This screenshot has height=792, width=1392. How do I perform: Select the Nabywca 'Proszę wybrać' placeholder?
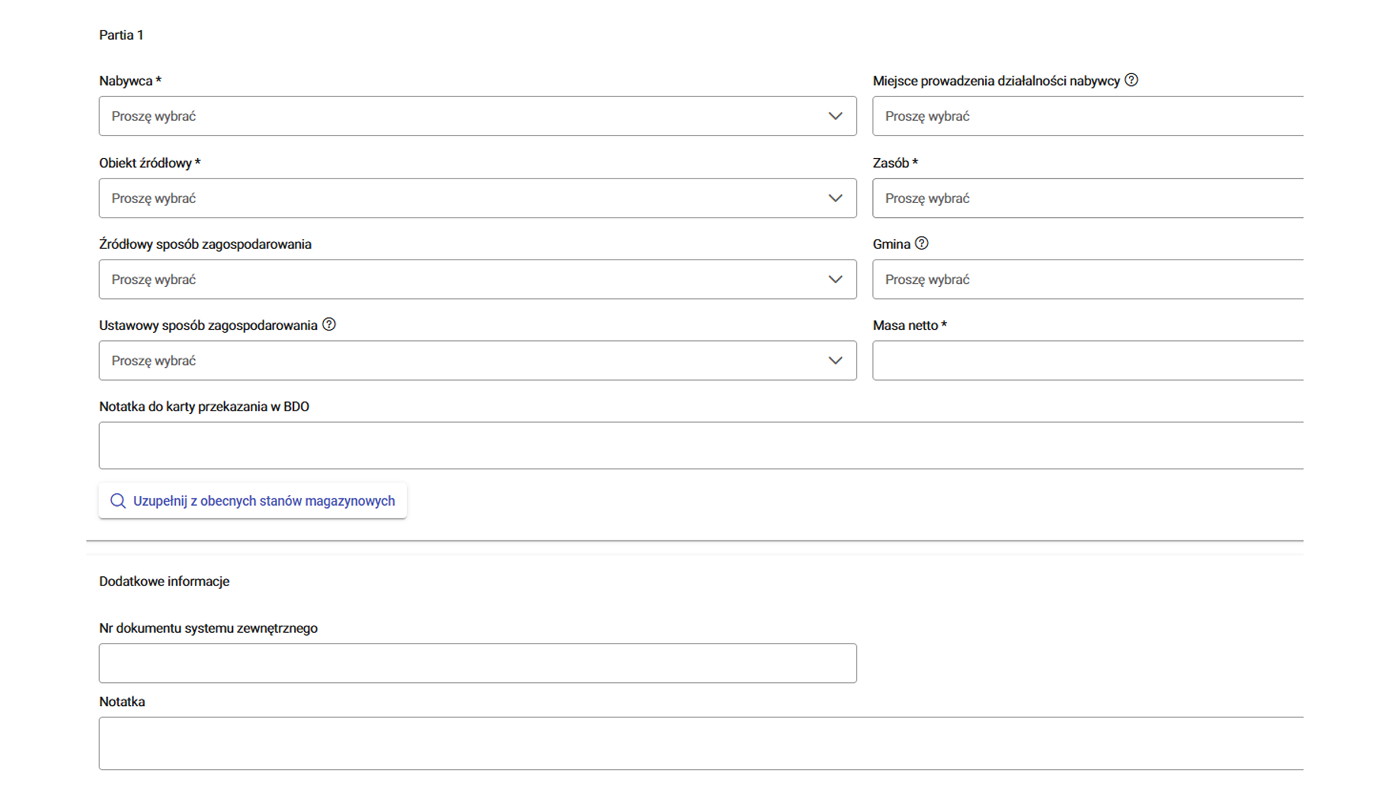point(154,116)
